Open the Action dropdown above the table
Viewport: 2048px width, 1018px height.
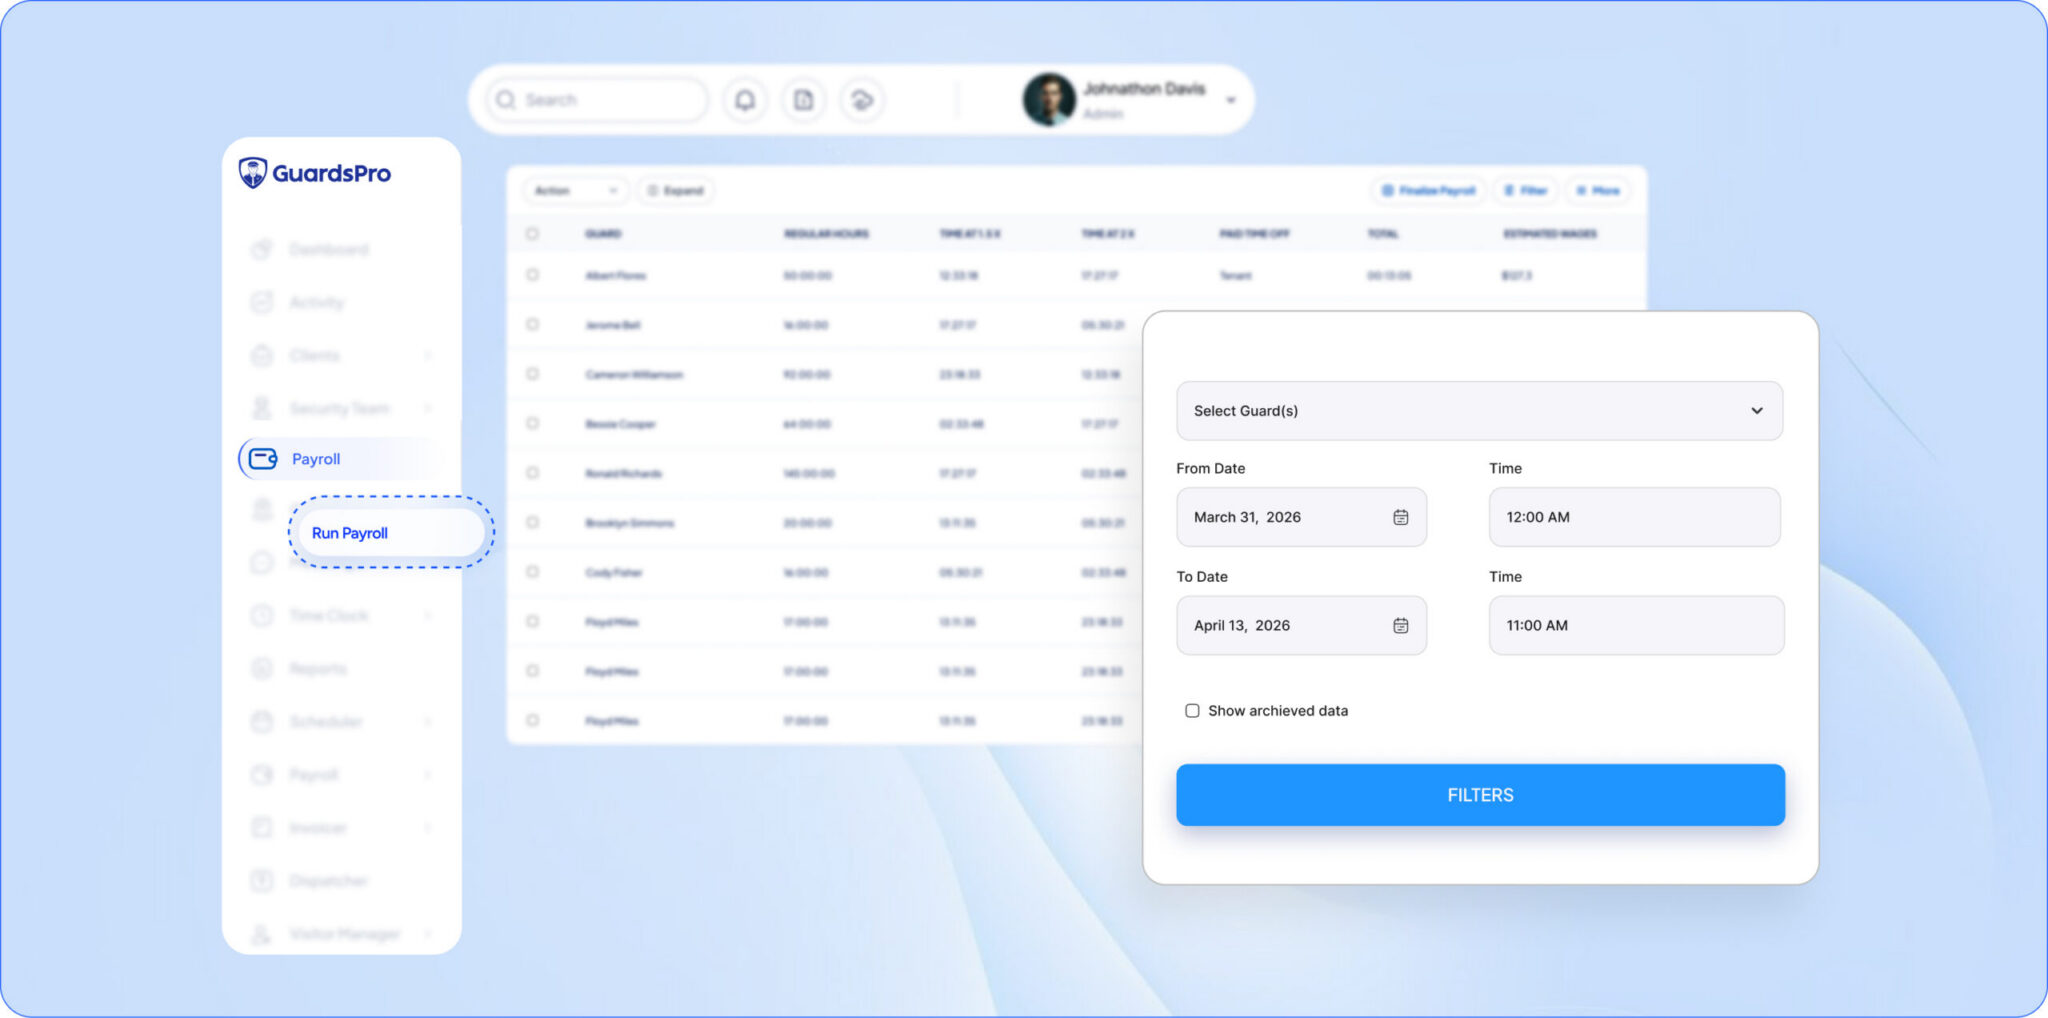(575, 191)
